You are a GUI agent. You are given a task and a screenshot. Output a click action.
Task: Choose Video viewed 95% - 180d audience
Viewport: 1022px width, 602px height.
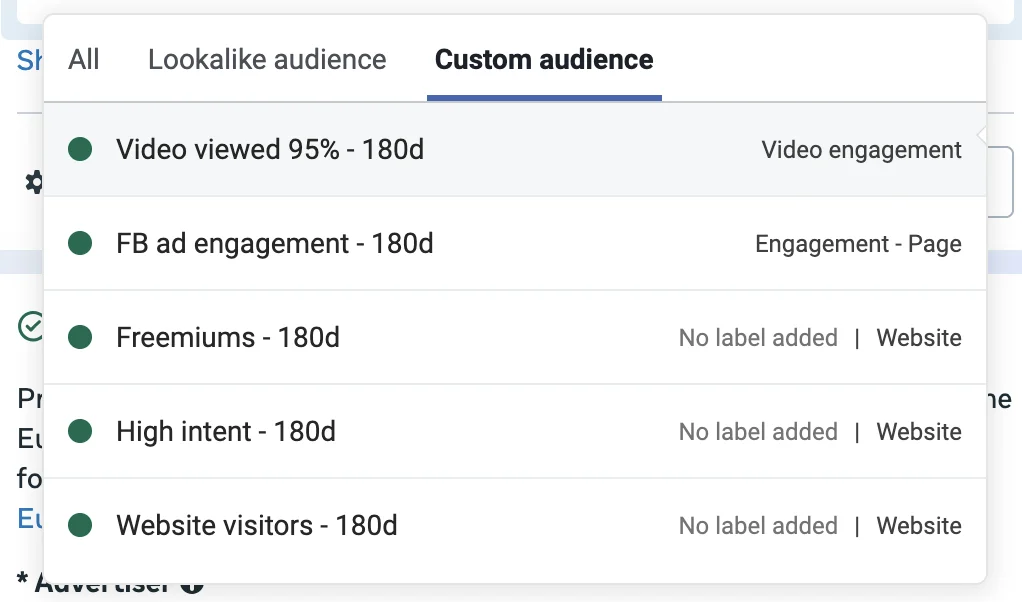(x=515, y=149)
